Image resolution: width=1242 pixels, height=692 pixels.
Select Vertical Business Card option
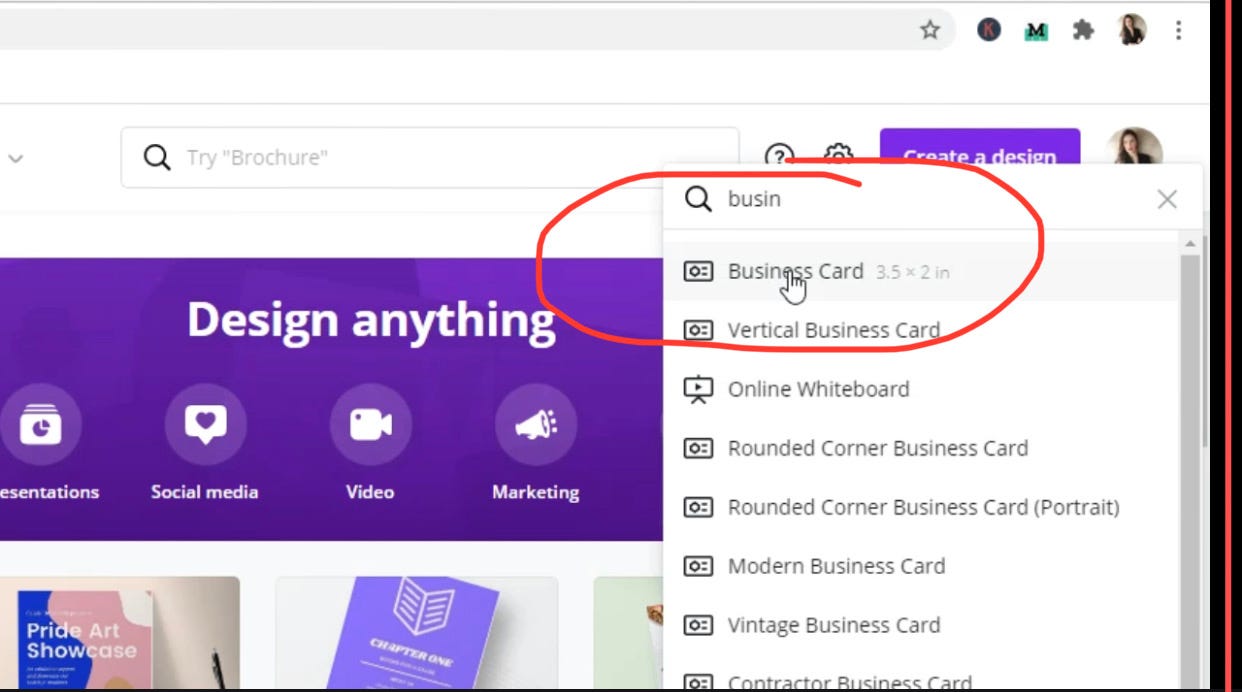pos(921,330)
